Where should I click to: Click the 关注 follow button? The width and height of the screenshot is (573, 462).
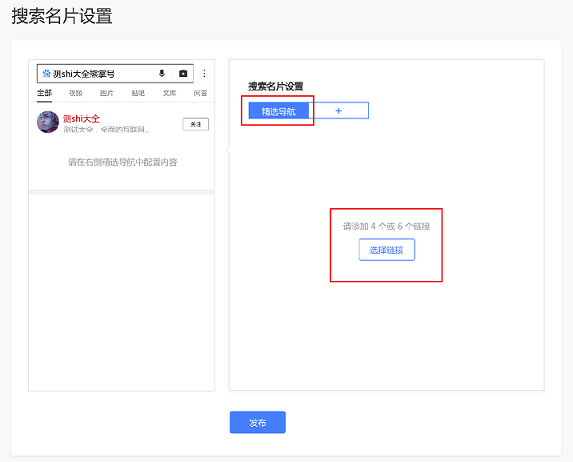(196, 124)
